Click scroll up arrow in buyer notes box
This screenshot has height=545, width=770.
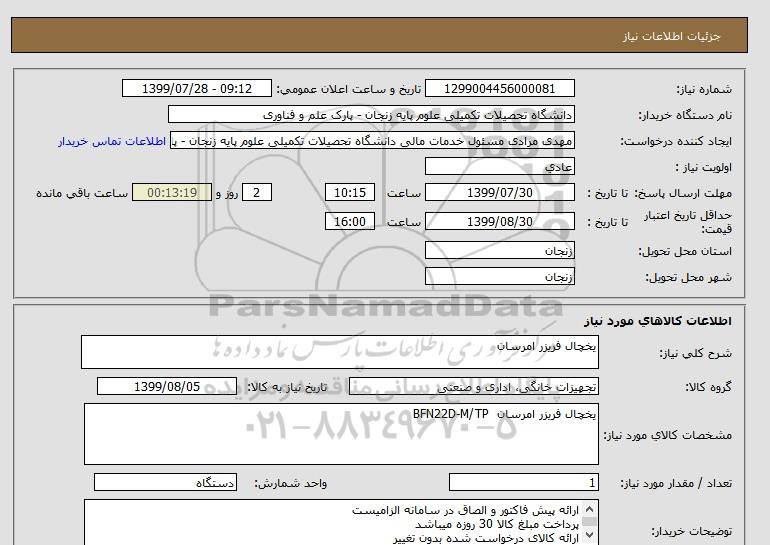pyautogui.click(x=590, y=509)
